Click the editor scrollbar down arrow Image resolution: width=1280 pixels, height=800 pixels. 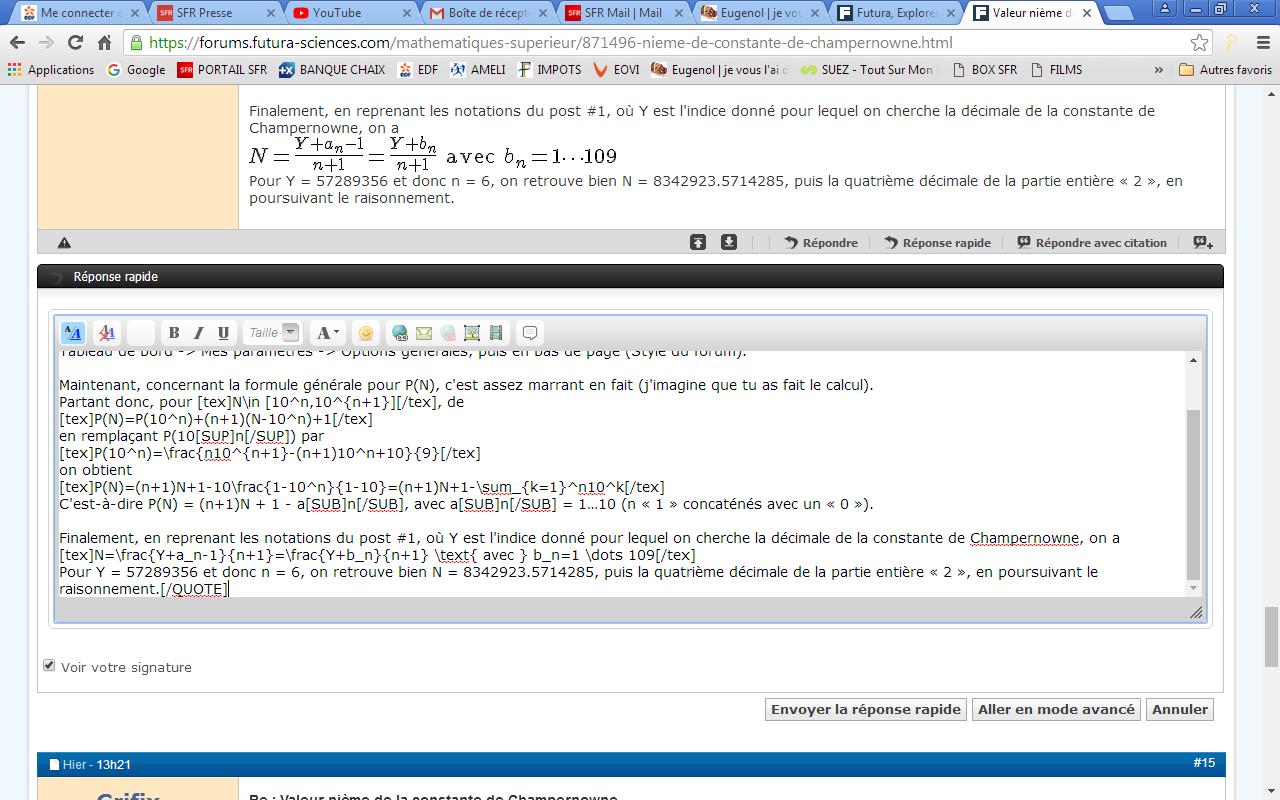pyautogui.click(x=1193, y=588)
